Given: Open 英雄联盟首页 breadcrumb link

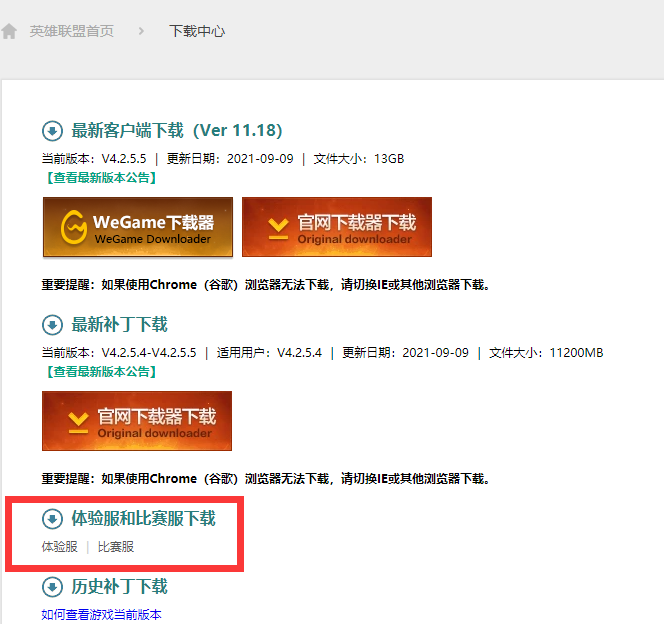Looking at the screenshot, I should click(x=72, y=31).
